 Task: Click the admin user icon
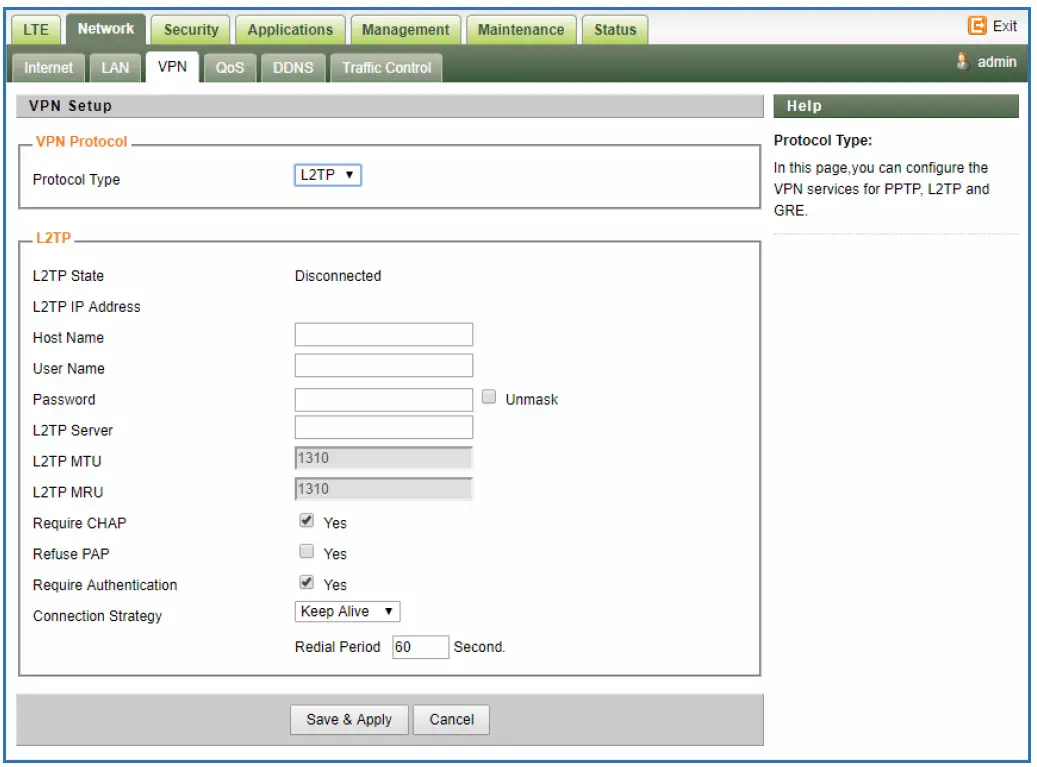pos(963,62)
